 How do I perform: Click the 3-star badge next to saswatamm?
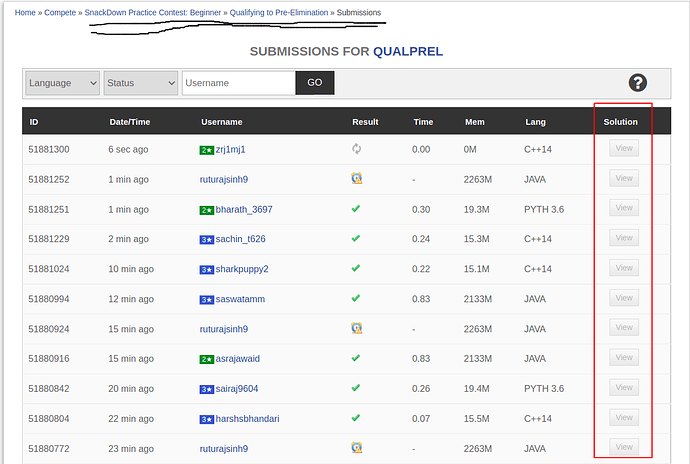tap(206, 300)
